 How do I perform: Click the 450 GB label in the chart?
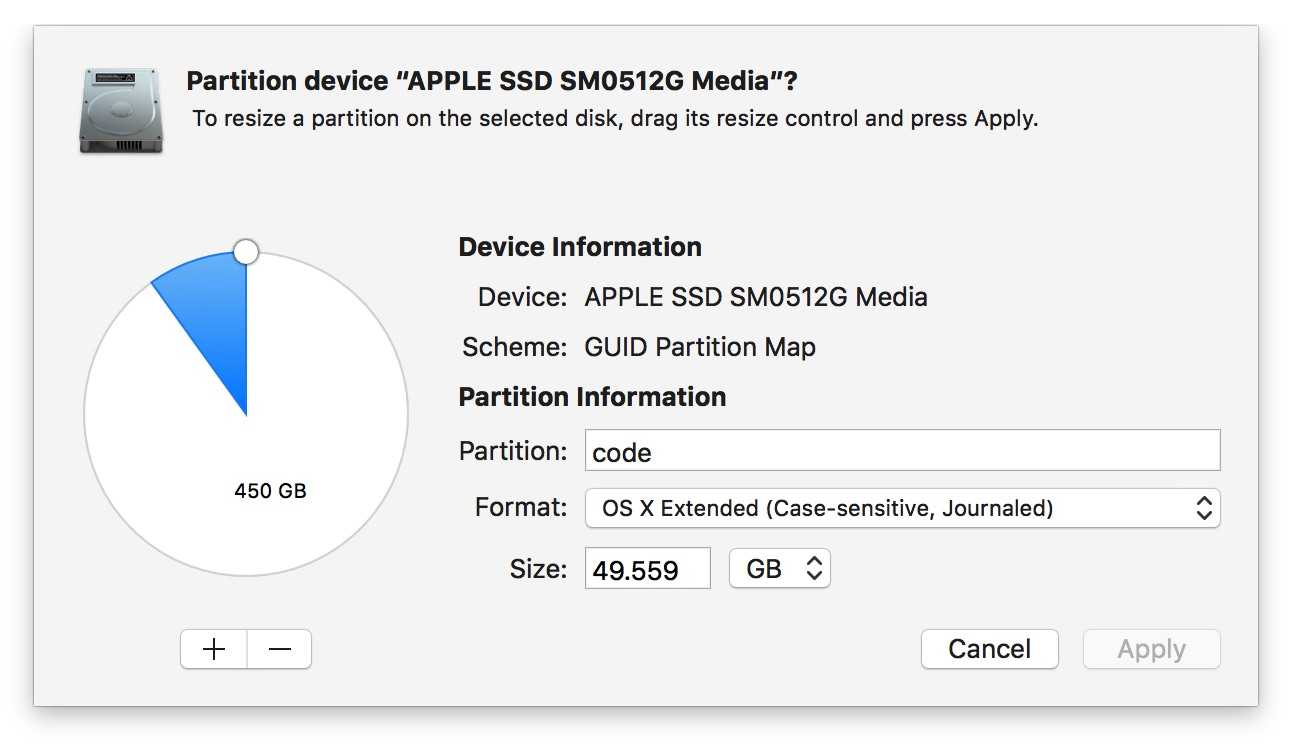(270, 491)
